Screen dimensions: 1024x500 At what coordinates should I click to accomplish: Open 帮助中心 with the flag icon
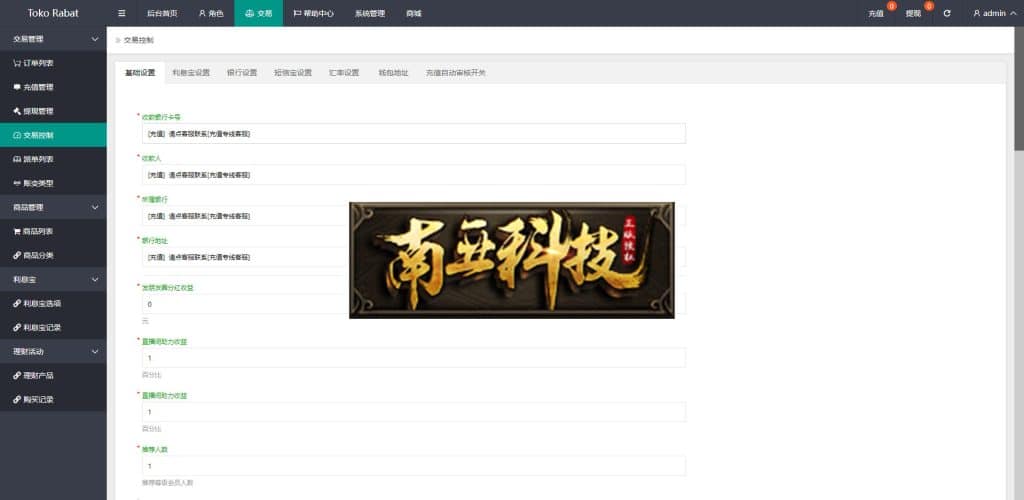313,13
